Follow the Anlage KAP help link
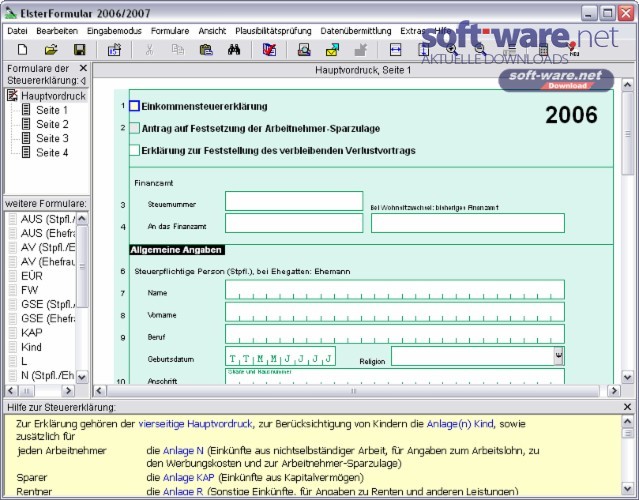Viewport: 639px width, 500px height. [x=188, y=478]
